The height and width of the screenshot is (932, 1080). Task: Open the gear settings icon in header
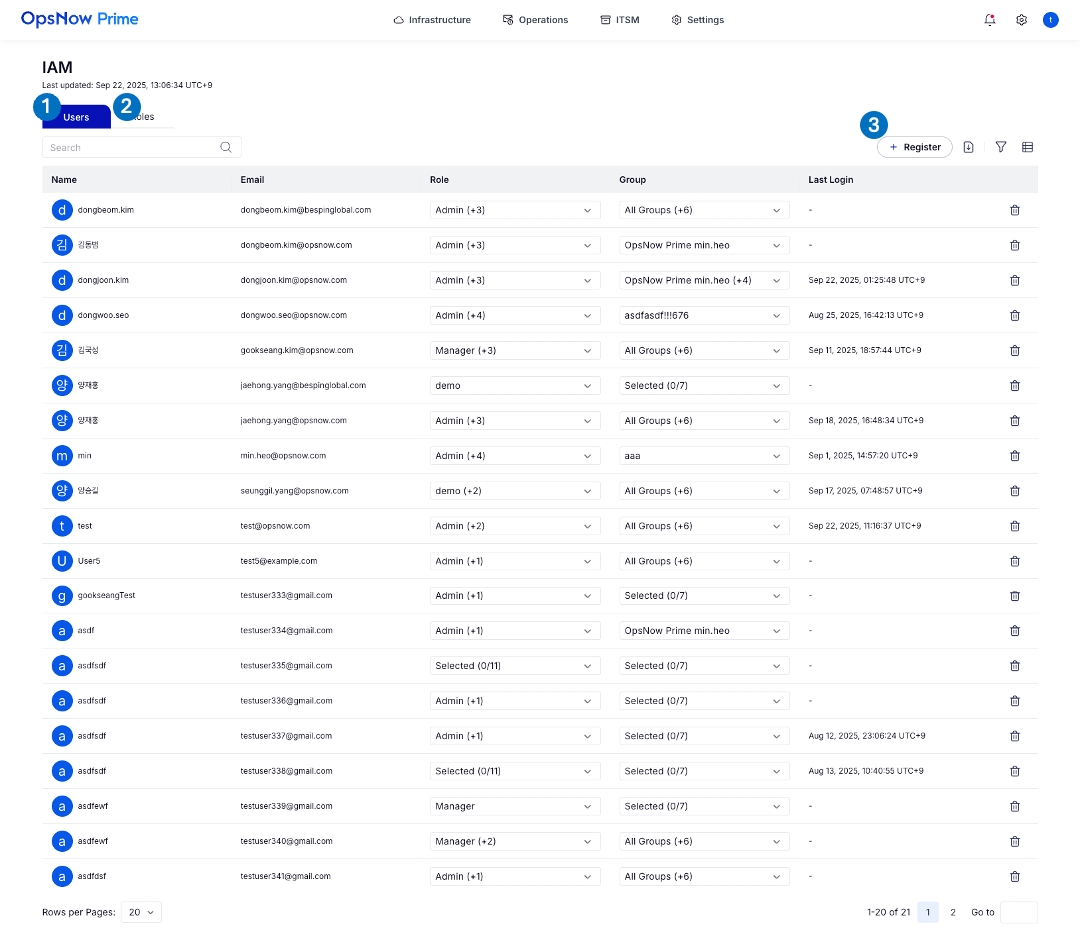(1021, 20)
